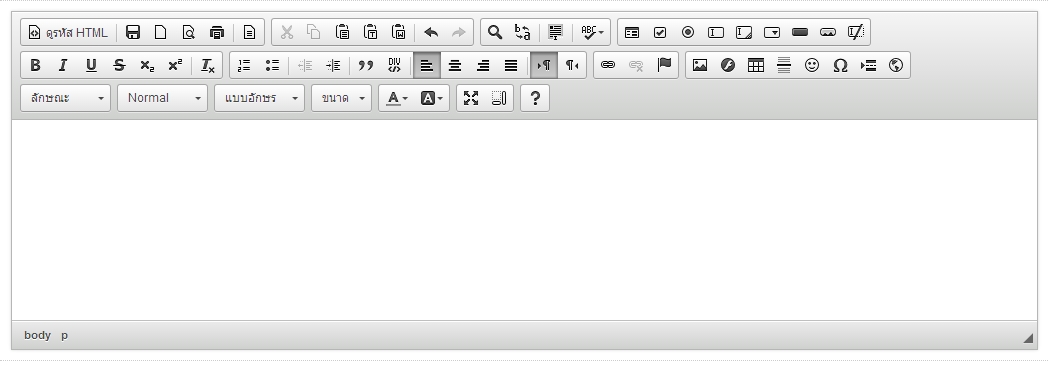Viewport: 1051px width, 369px height.
Task: Redo the last undone action
Action: (x=459, y=32)
